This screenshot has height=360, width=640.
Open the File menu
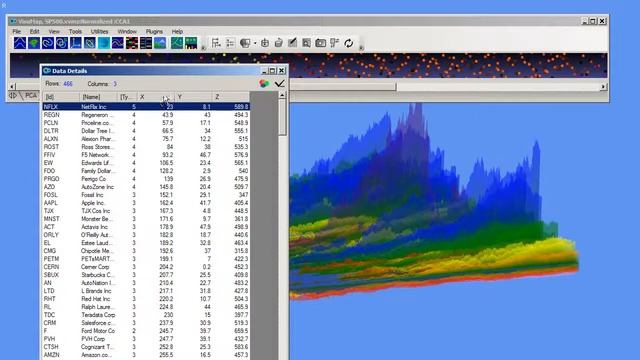pos(17,31)
